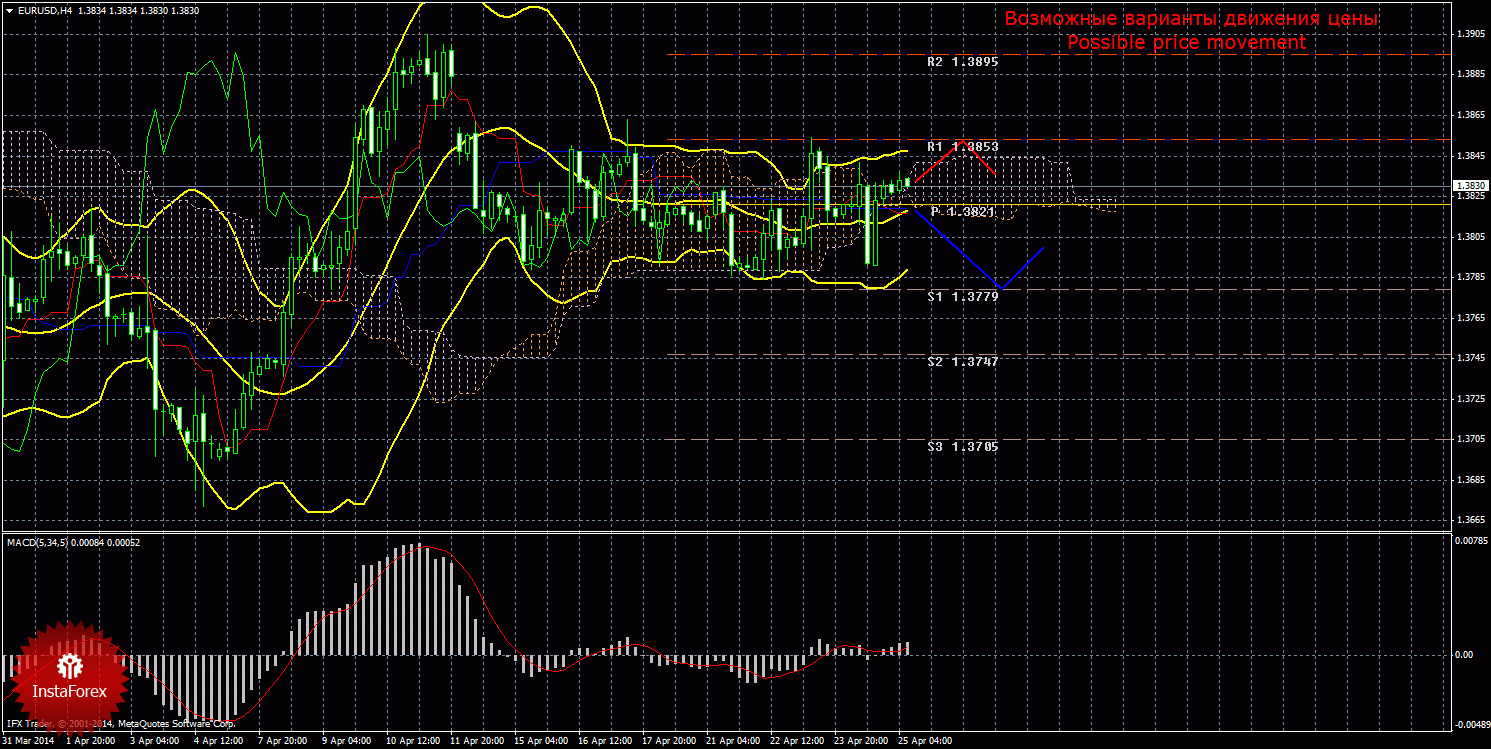This screenshot has height=749, width=1491.
Task: Click the 31 Mar 2014 date label
Action: click(30, 742)
